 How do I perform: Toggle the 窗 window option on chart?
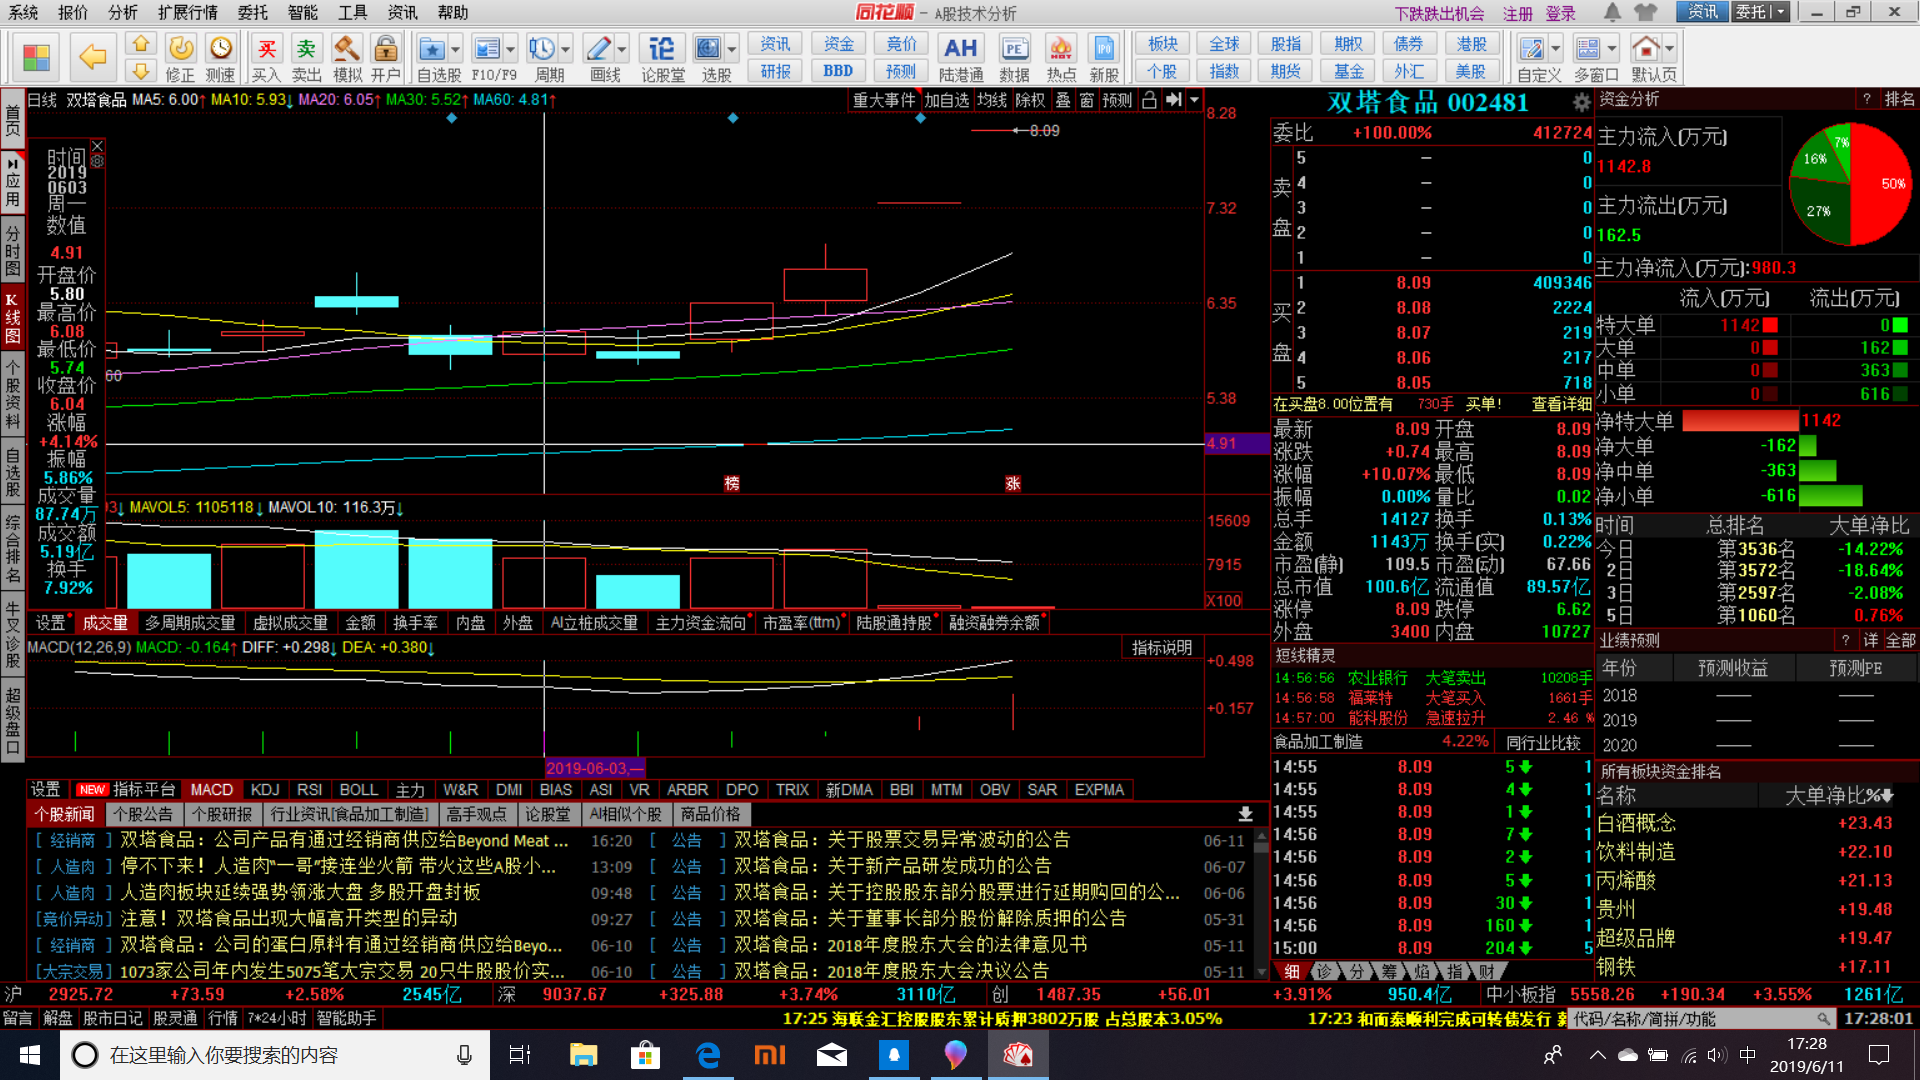(1087, 100)
